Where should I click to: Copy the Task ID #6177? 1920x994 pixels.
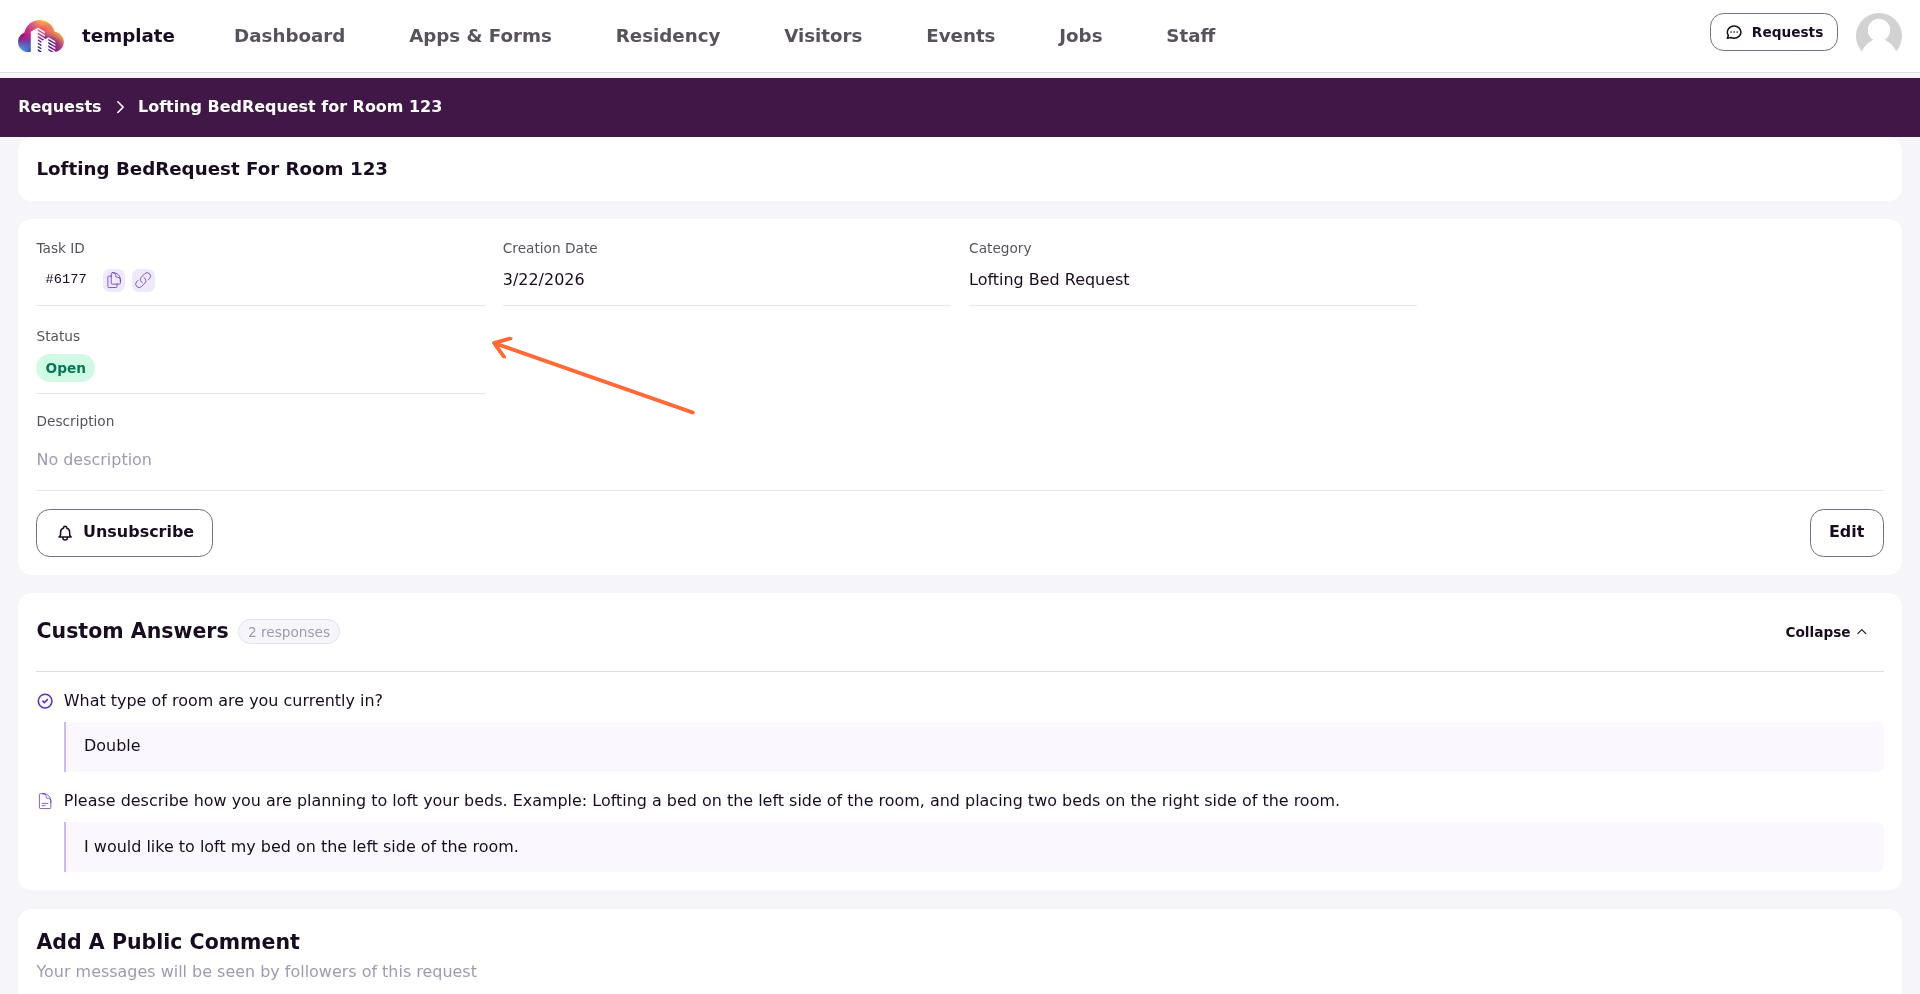click(114, 280)
